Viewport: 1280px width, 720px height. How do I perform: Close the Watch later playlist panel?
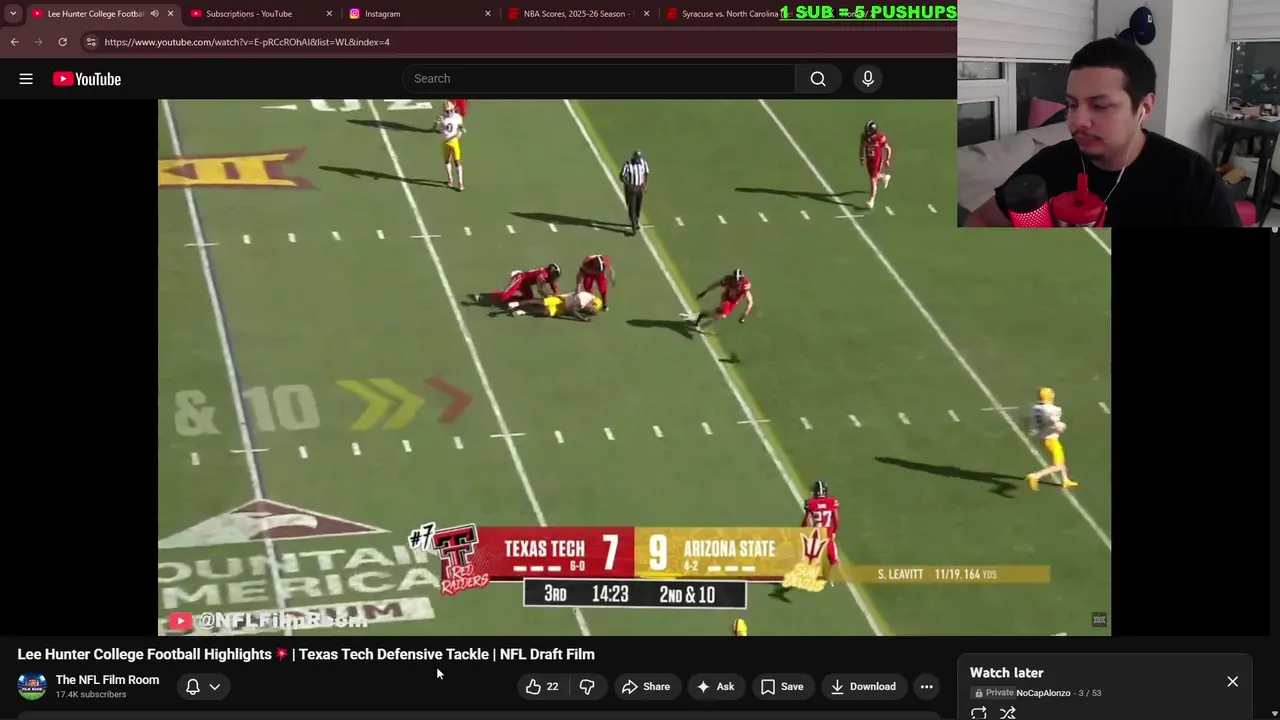click(x=1232, y=682)
